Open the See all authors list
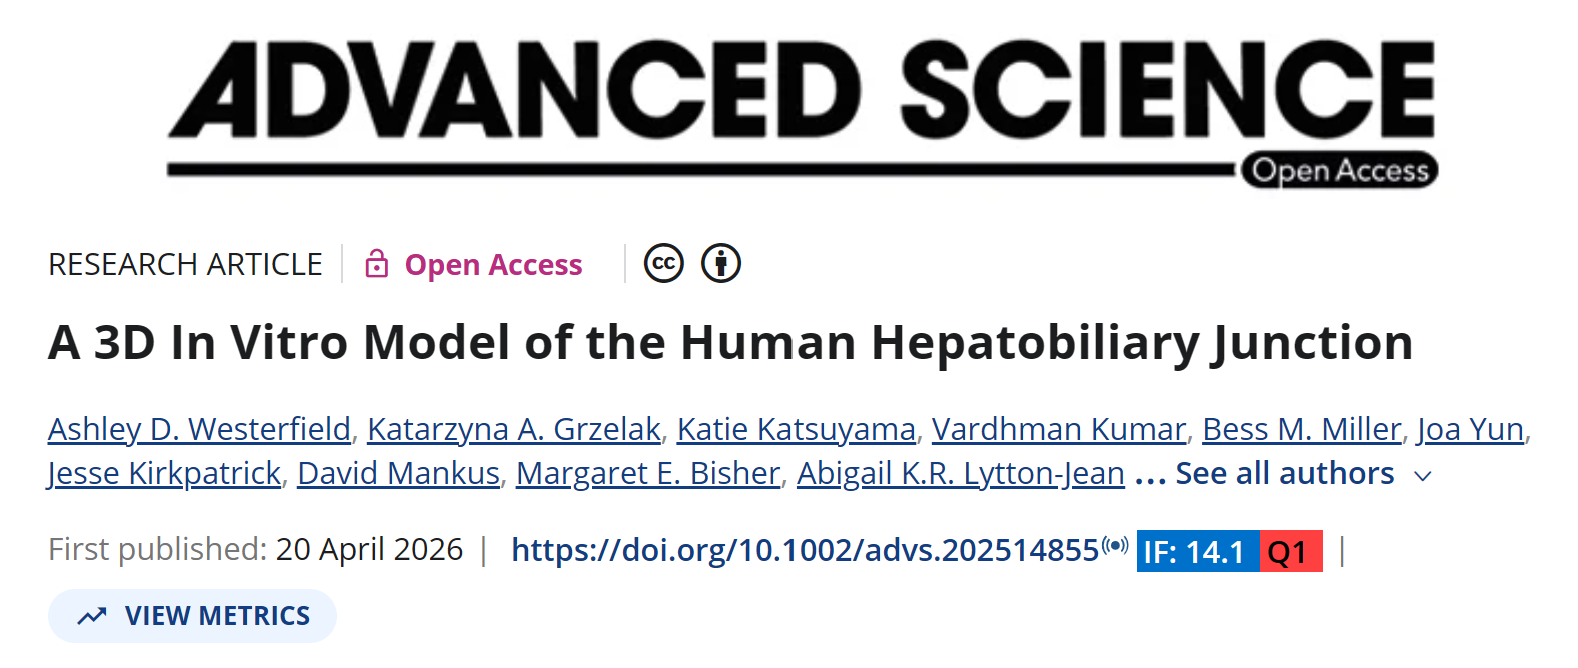The height and width of the screenshot is (668, 1578). pos(1284,474)
